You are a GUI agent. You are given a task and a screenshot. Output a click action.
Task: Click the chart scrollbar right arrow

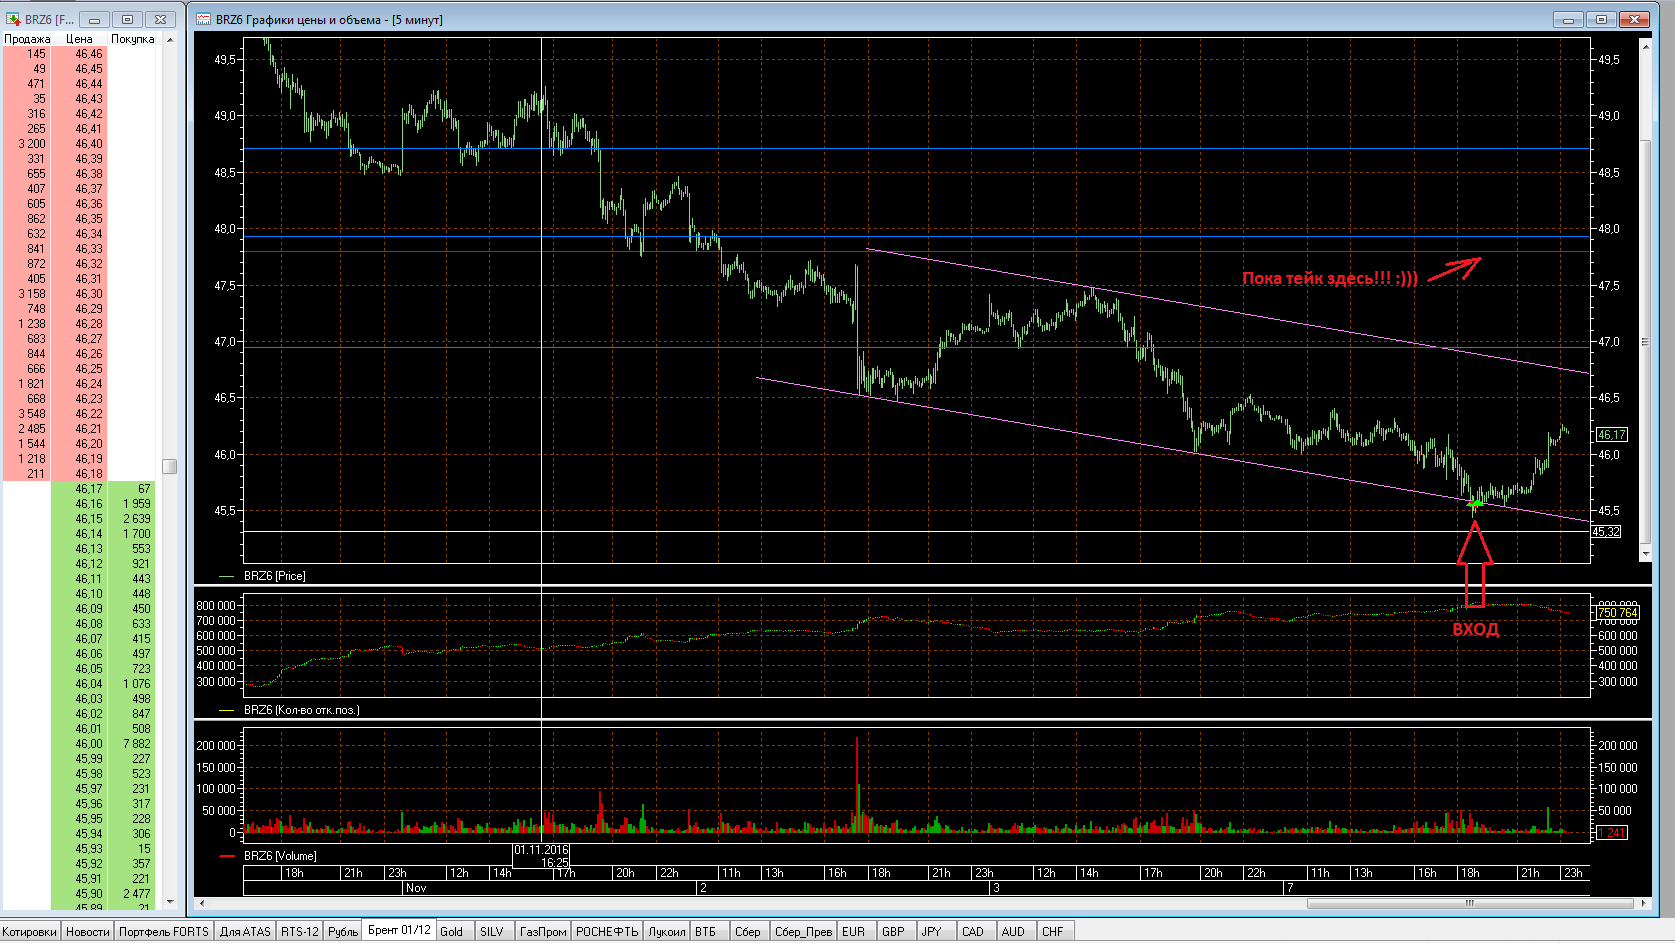click(1644, 903)
